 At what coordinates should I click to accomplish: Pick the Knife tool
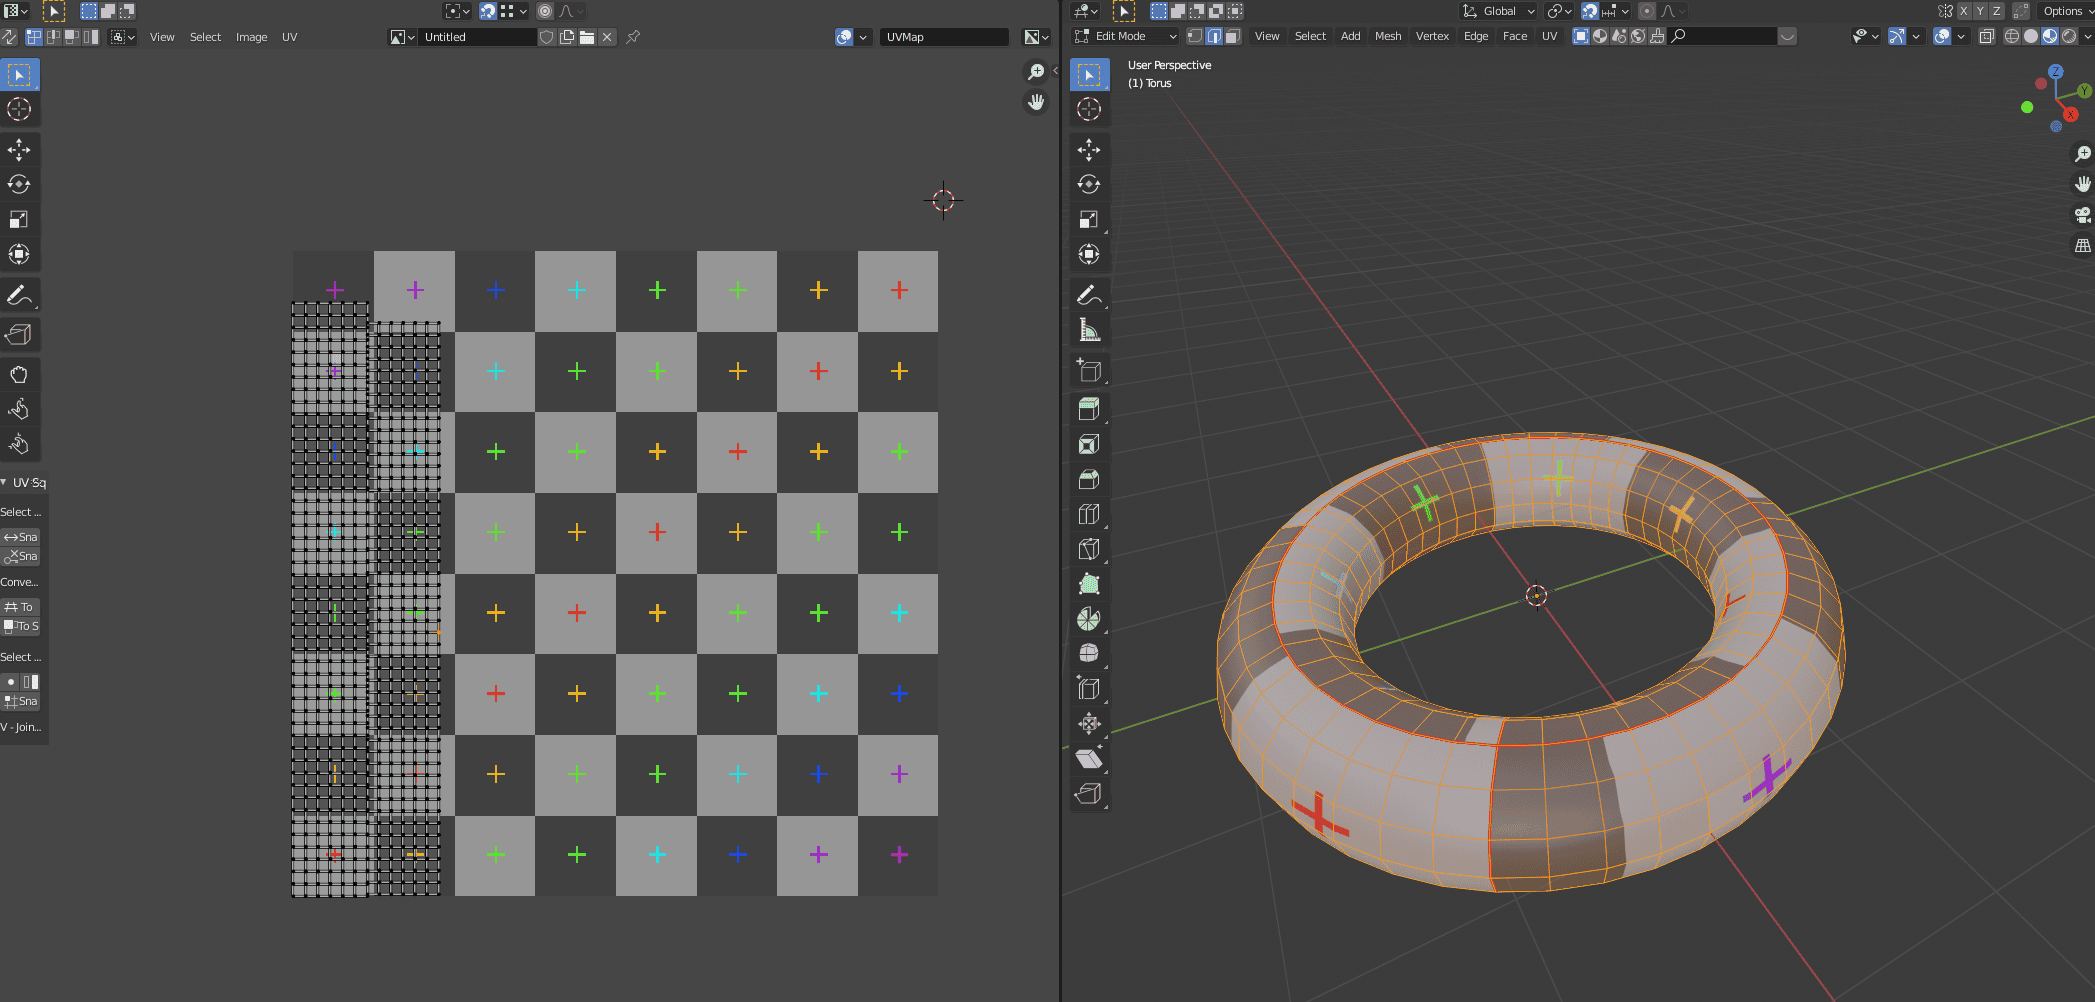point(1089,549)
